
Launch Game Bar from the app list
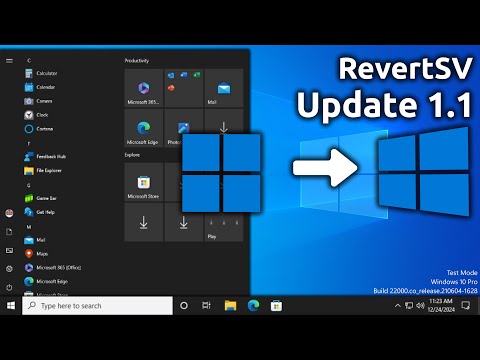point(41,198)
